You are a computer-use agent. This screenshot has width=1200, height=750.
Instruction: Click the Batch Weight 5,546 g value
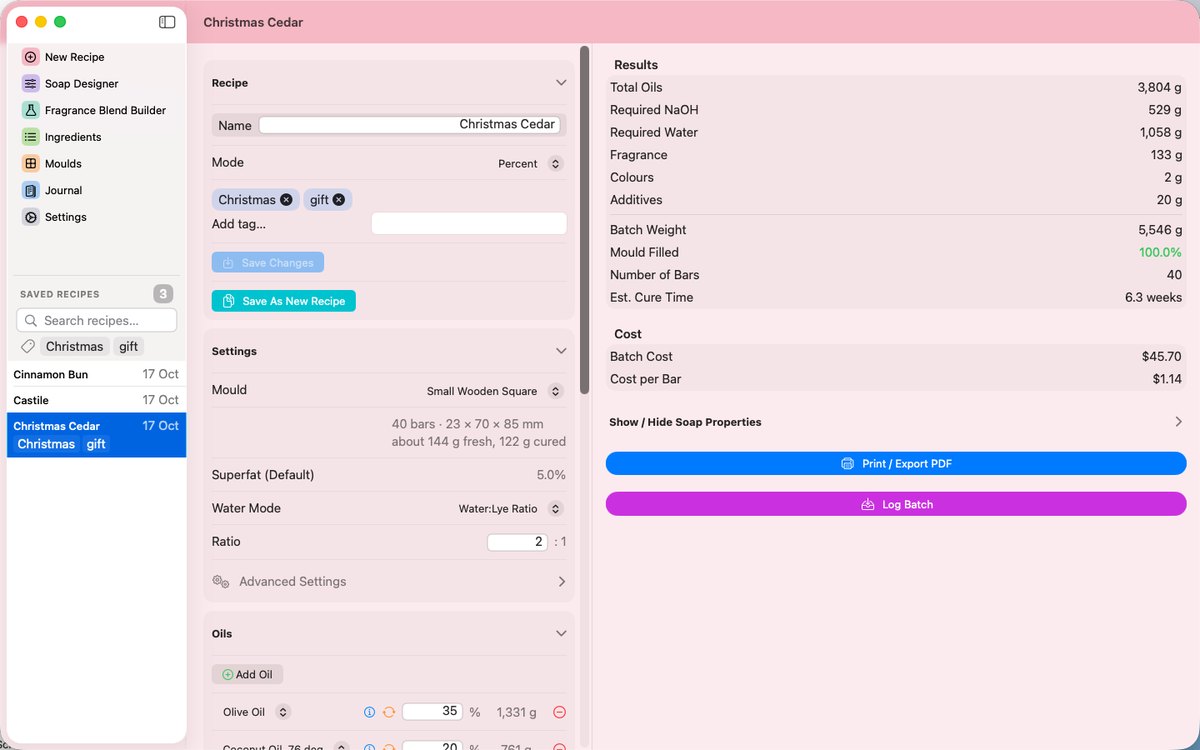(x=1160, y=230)
